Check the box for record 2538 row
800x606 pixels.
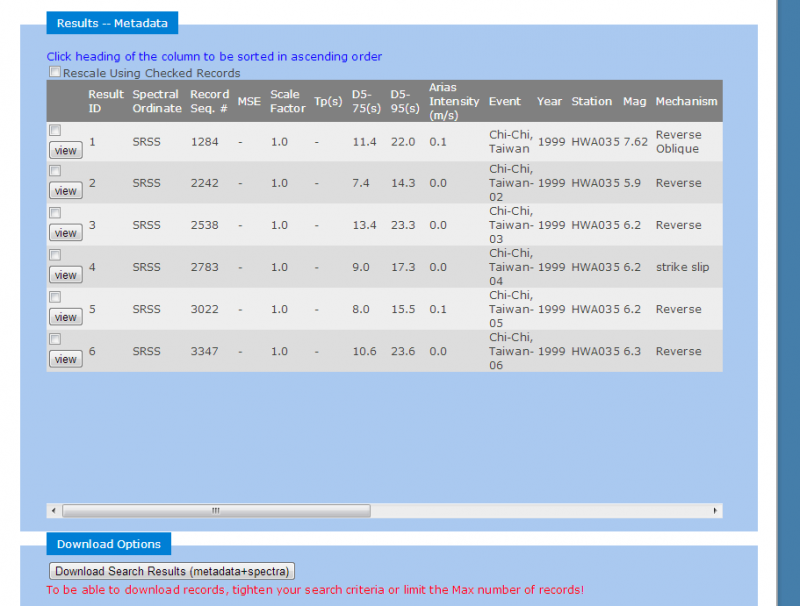[x=55, y=213]
